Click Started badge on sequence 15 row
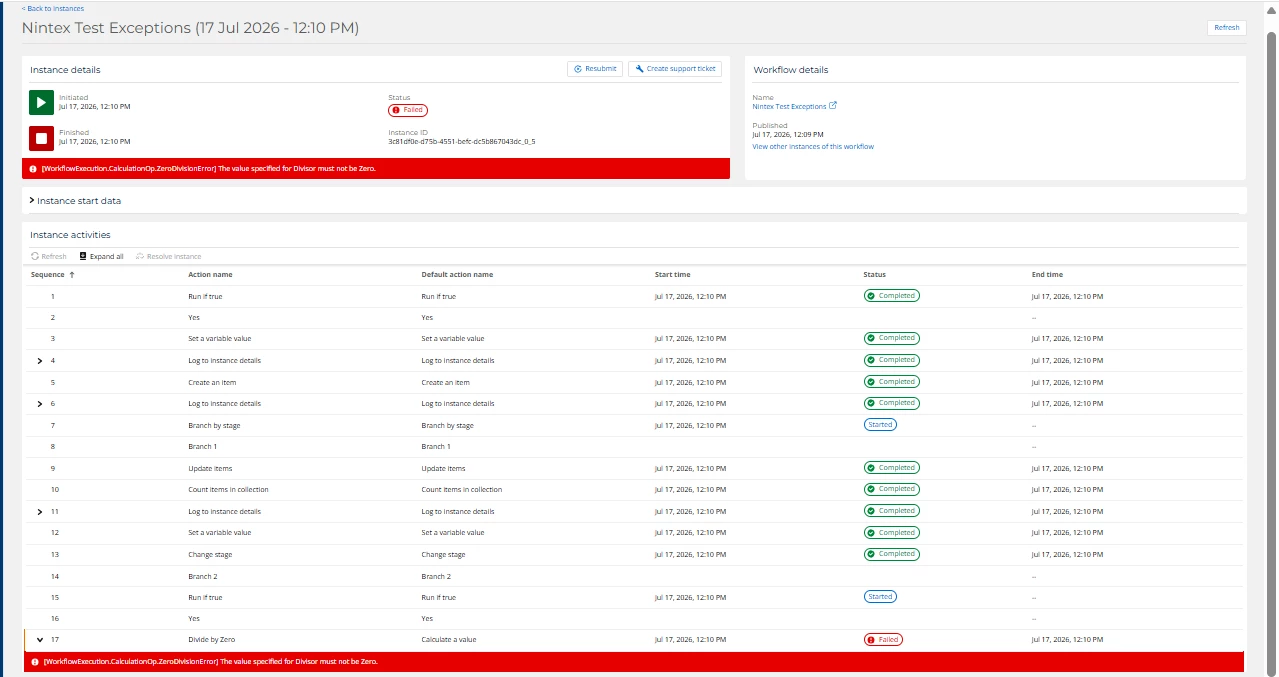The image size is (1279, 677). 880,597
